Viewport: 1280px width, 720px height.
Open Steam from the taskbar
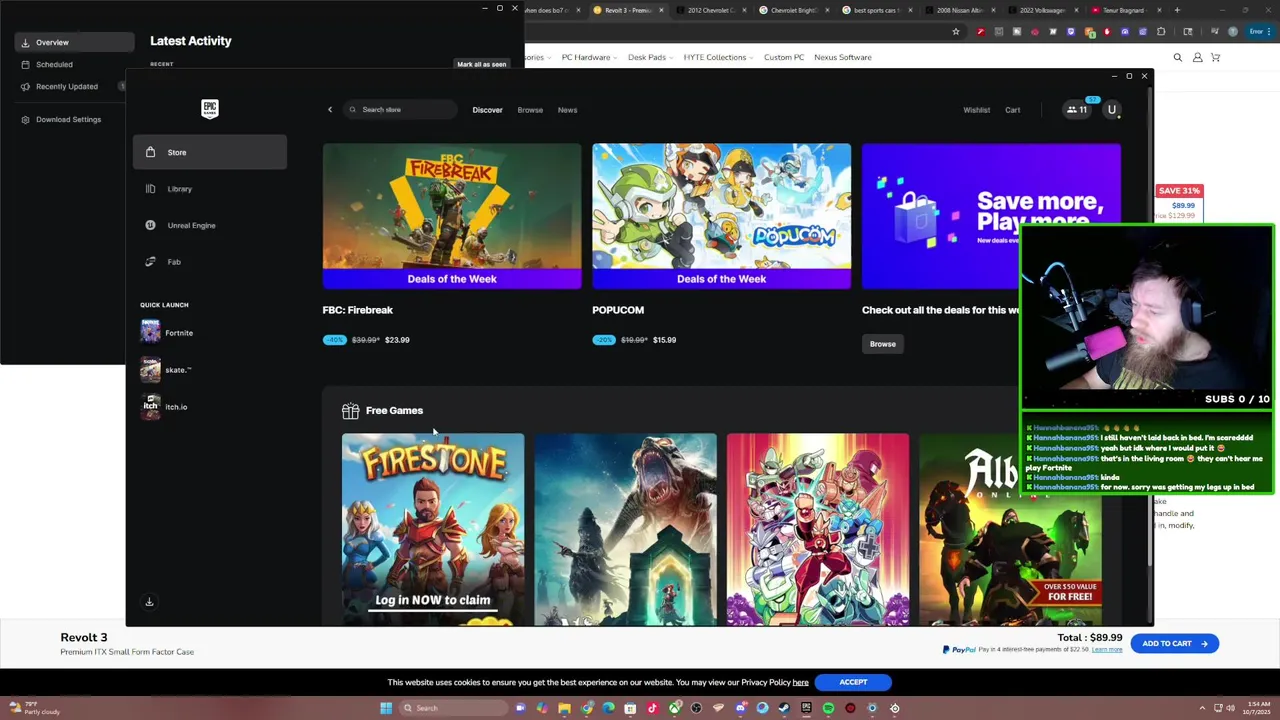click(x=784, y=708)
